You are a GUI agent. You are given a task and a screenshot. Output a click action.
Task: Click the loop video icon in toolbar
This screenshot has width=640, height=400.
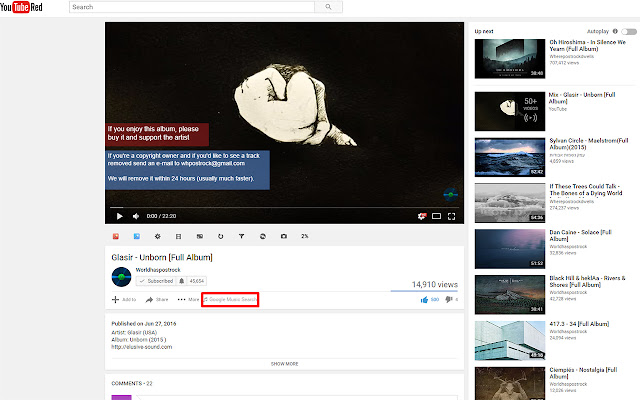point(219,236)
